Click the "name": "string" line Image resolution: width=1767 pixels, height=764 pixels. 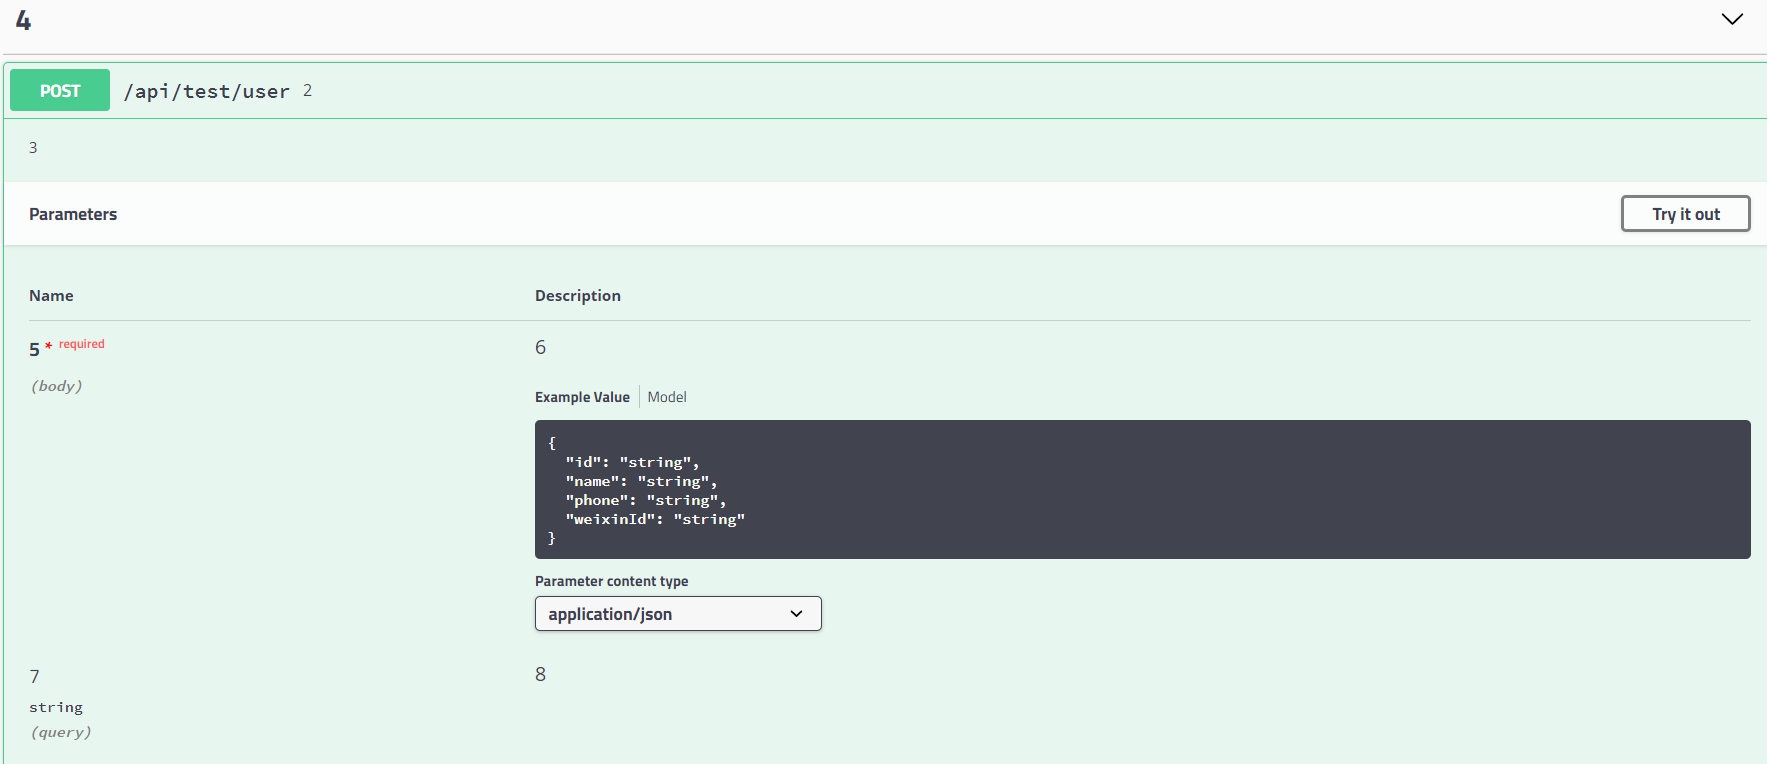click(x=641, y=481)
